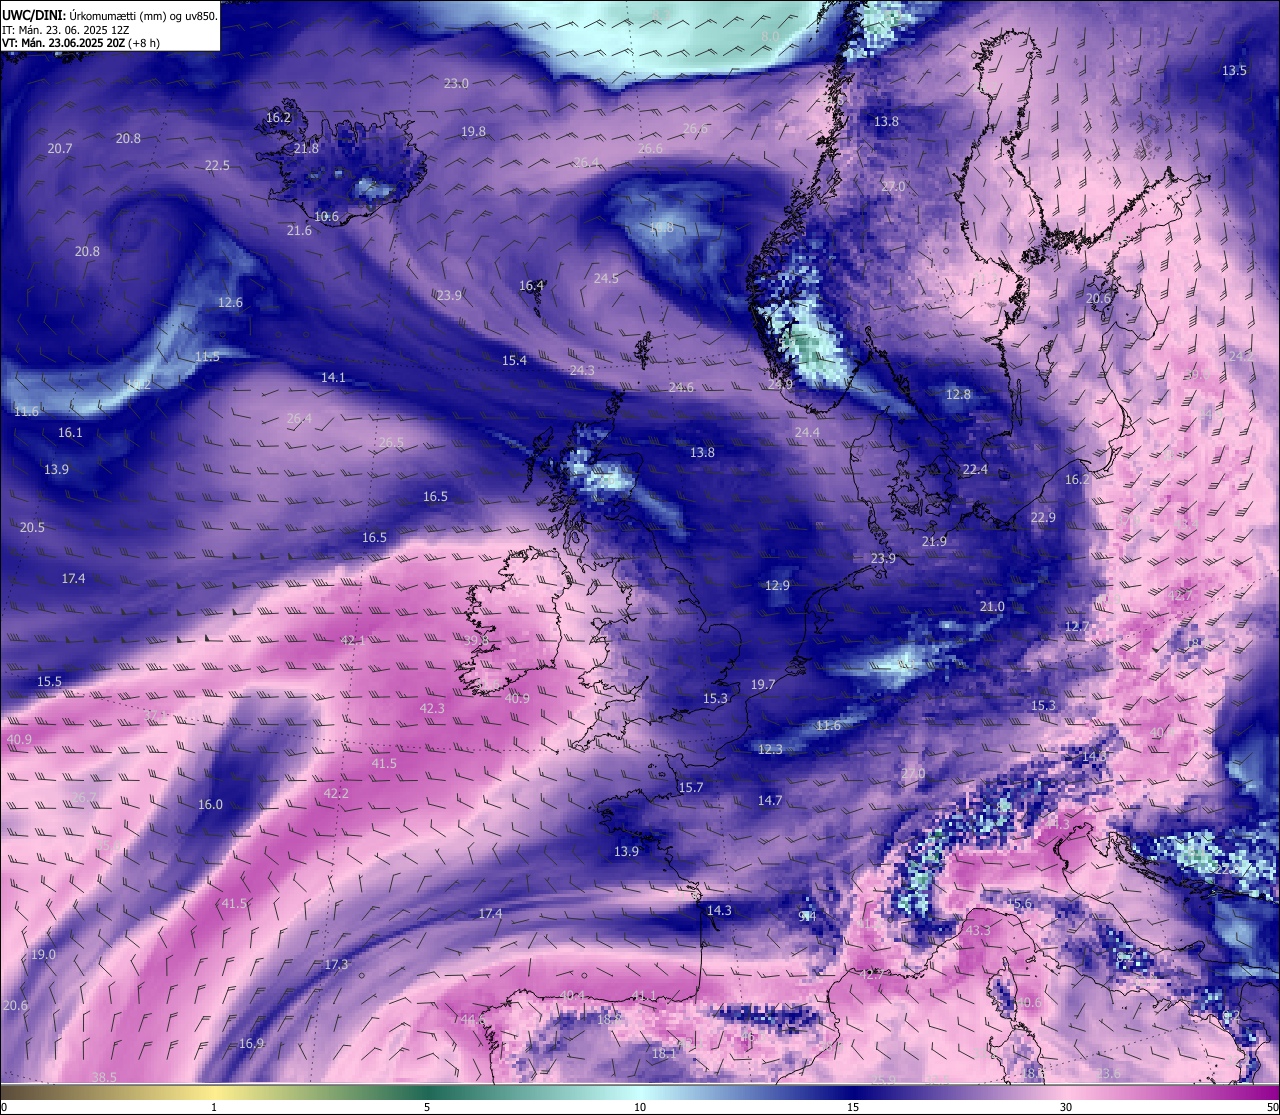Screen dimensions: 1280x1115
Task: Click the 20.5 map value
Action: pos(32,527)
